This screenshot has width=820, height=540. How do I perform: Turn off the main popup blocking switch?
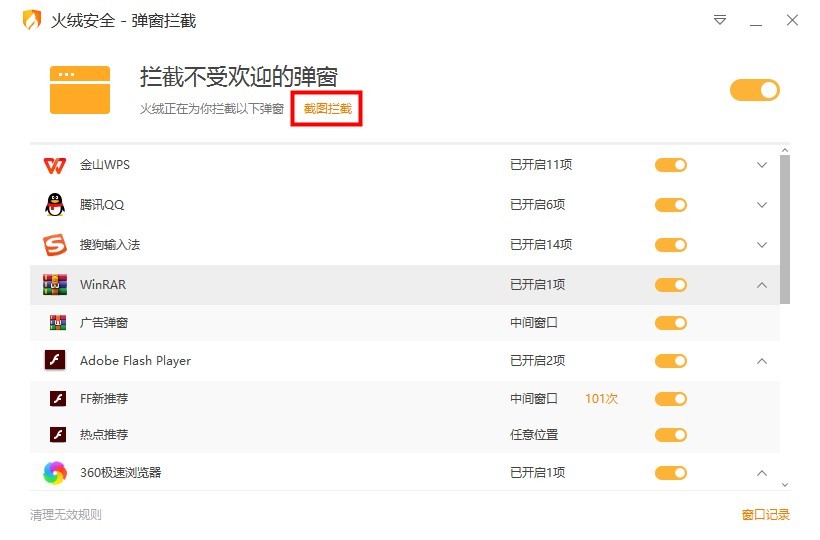[x=755, y=90]
